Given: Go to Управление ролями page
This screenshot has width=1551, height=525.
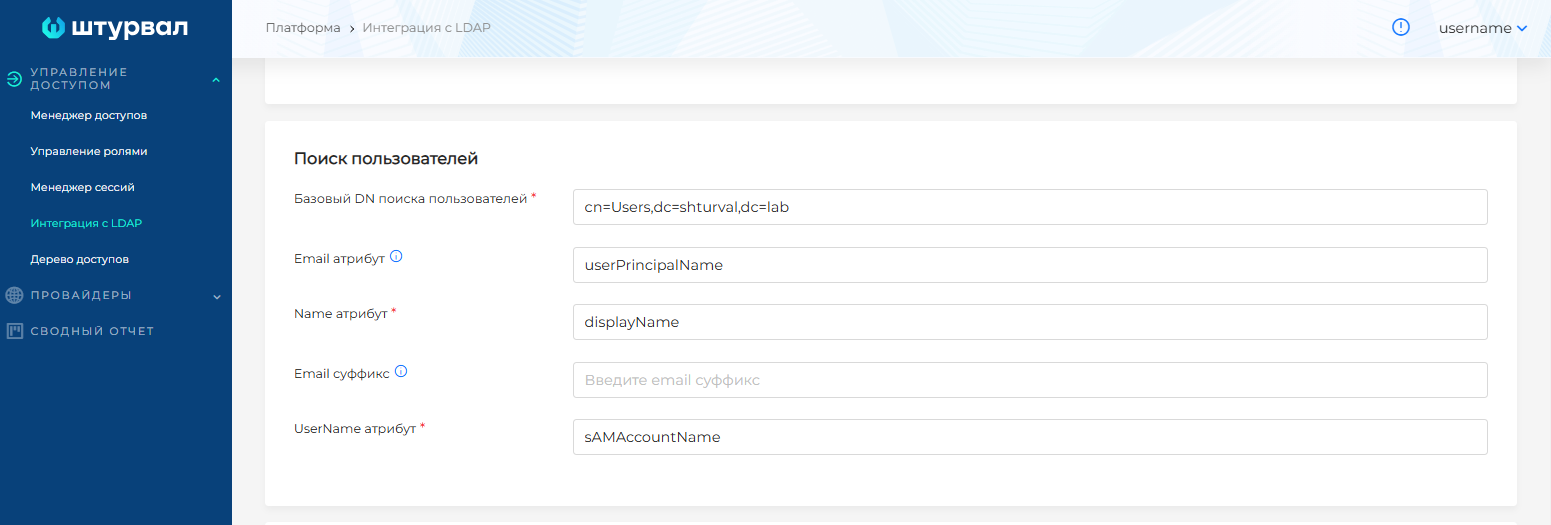Looking at the screenshot, I should (89, 151).
